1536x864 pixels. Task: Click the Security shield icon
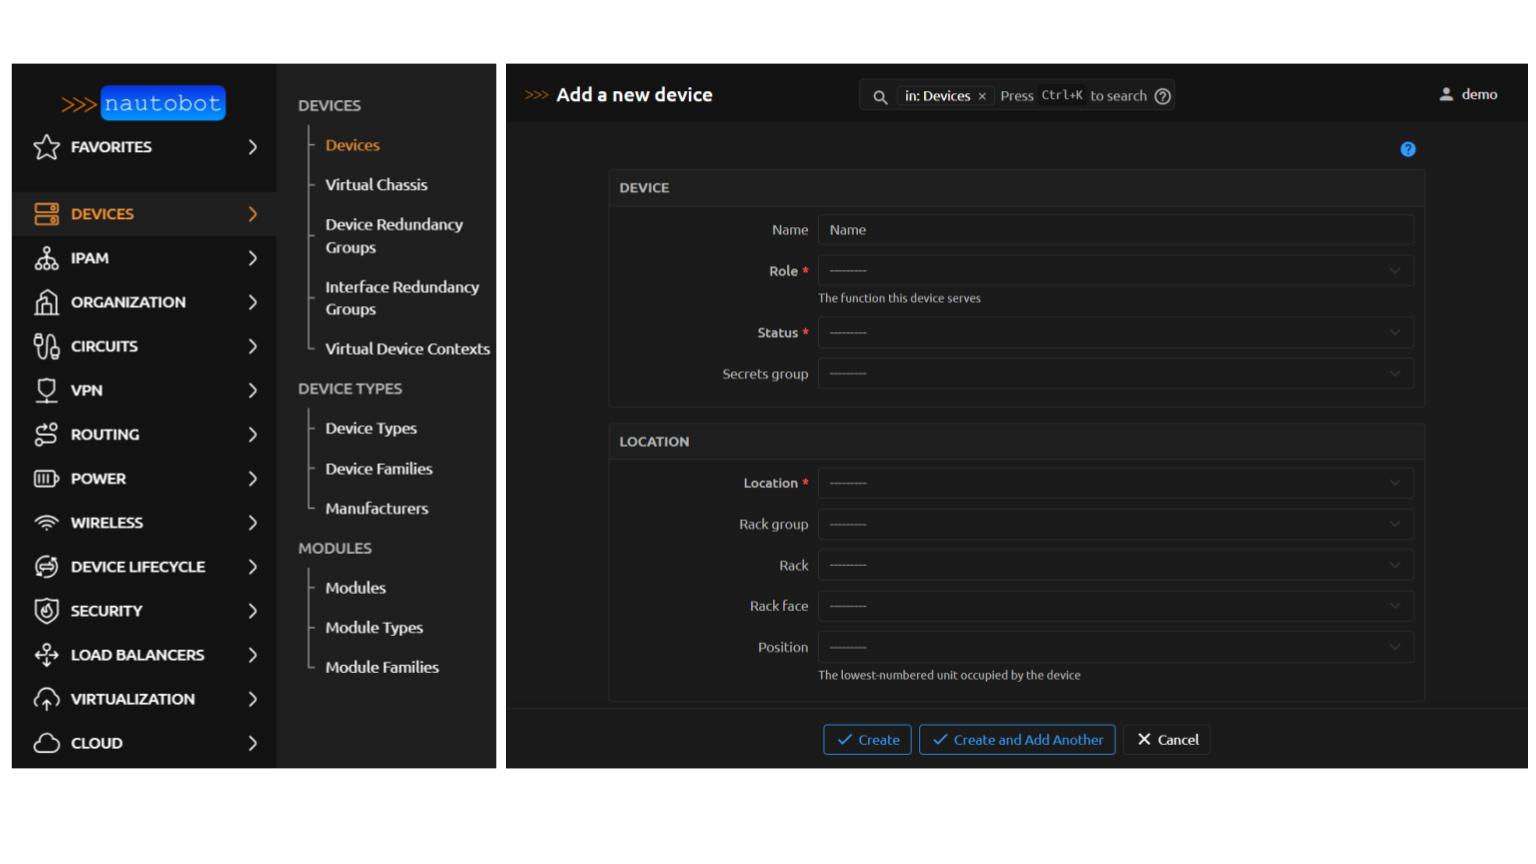click(46, 611)
